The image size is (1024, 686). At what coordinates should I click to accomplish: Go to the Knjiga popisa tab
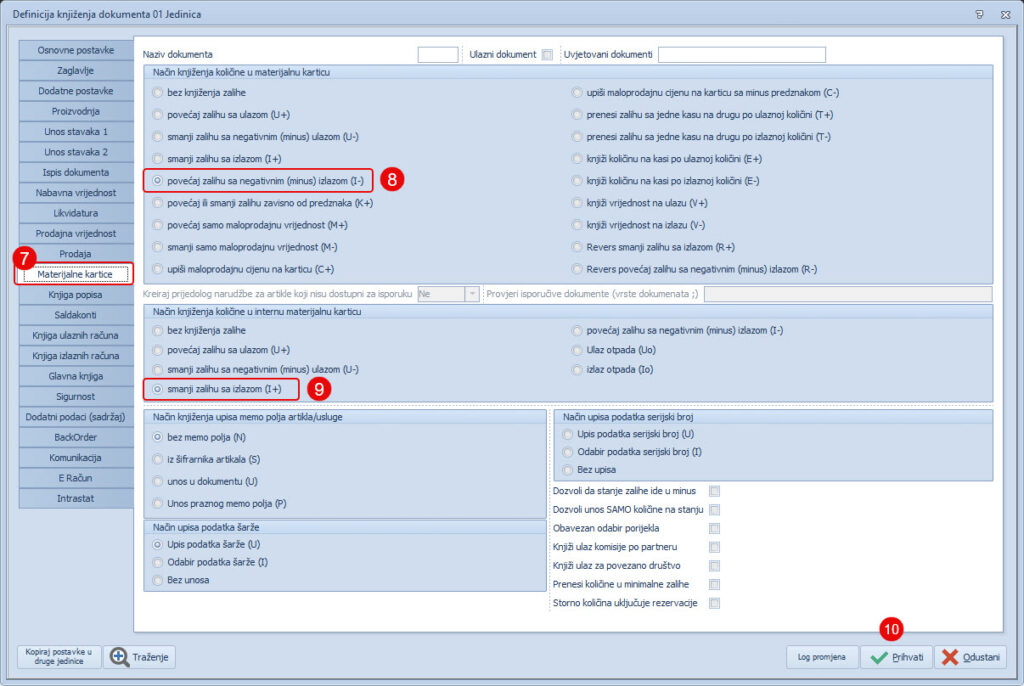[x=76, y=295]
